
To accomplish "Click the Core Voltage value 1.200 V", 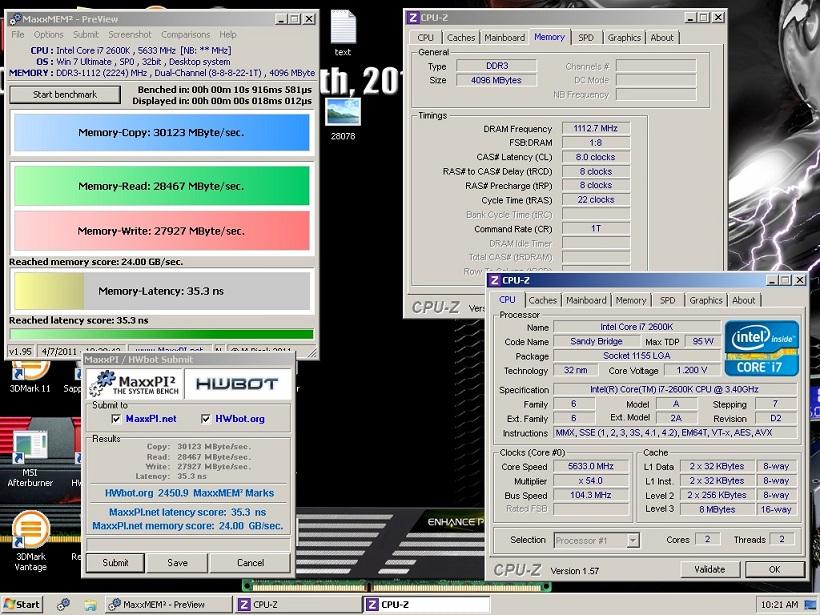I will click(x=691, y=370).
